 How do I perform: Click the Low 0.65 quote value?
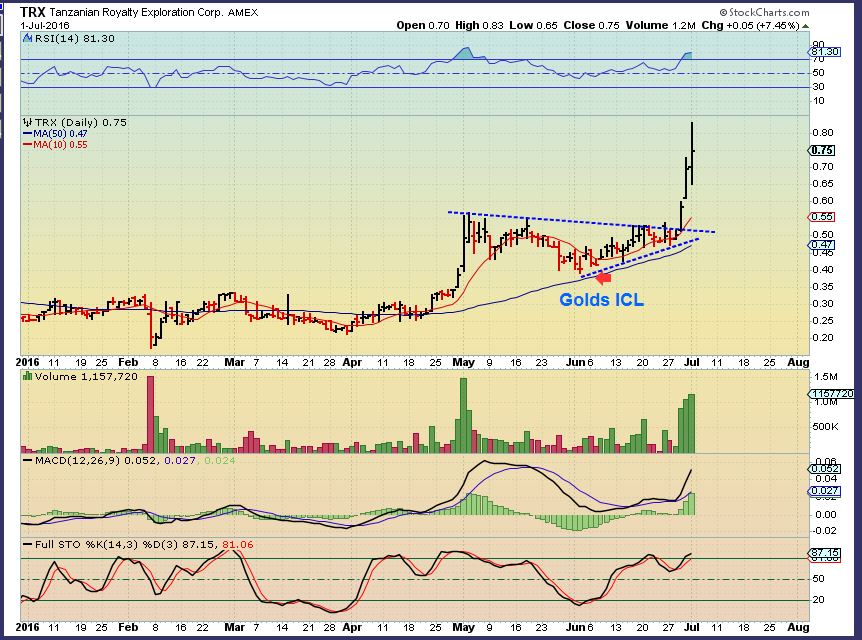533,25
